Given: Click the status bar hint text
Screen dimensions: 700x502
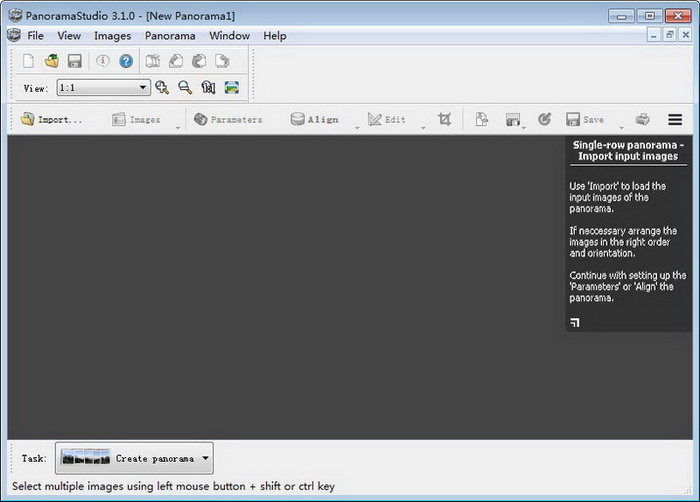Looking at the screenshot, I should (173, 486).
